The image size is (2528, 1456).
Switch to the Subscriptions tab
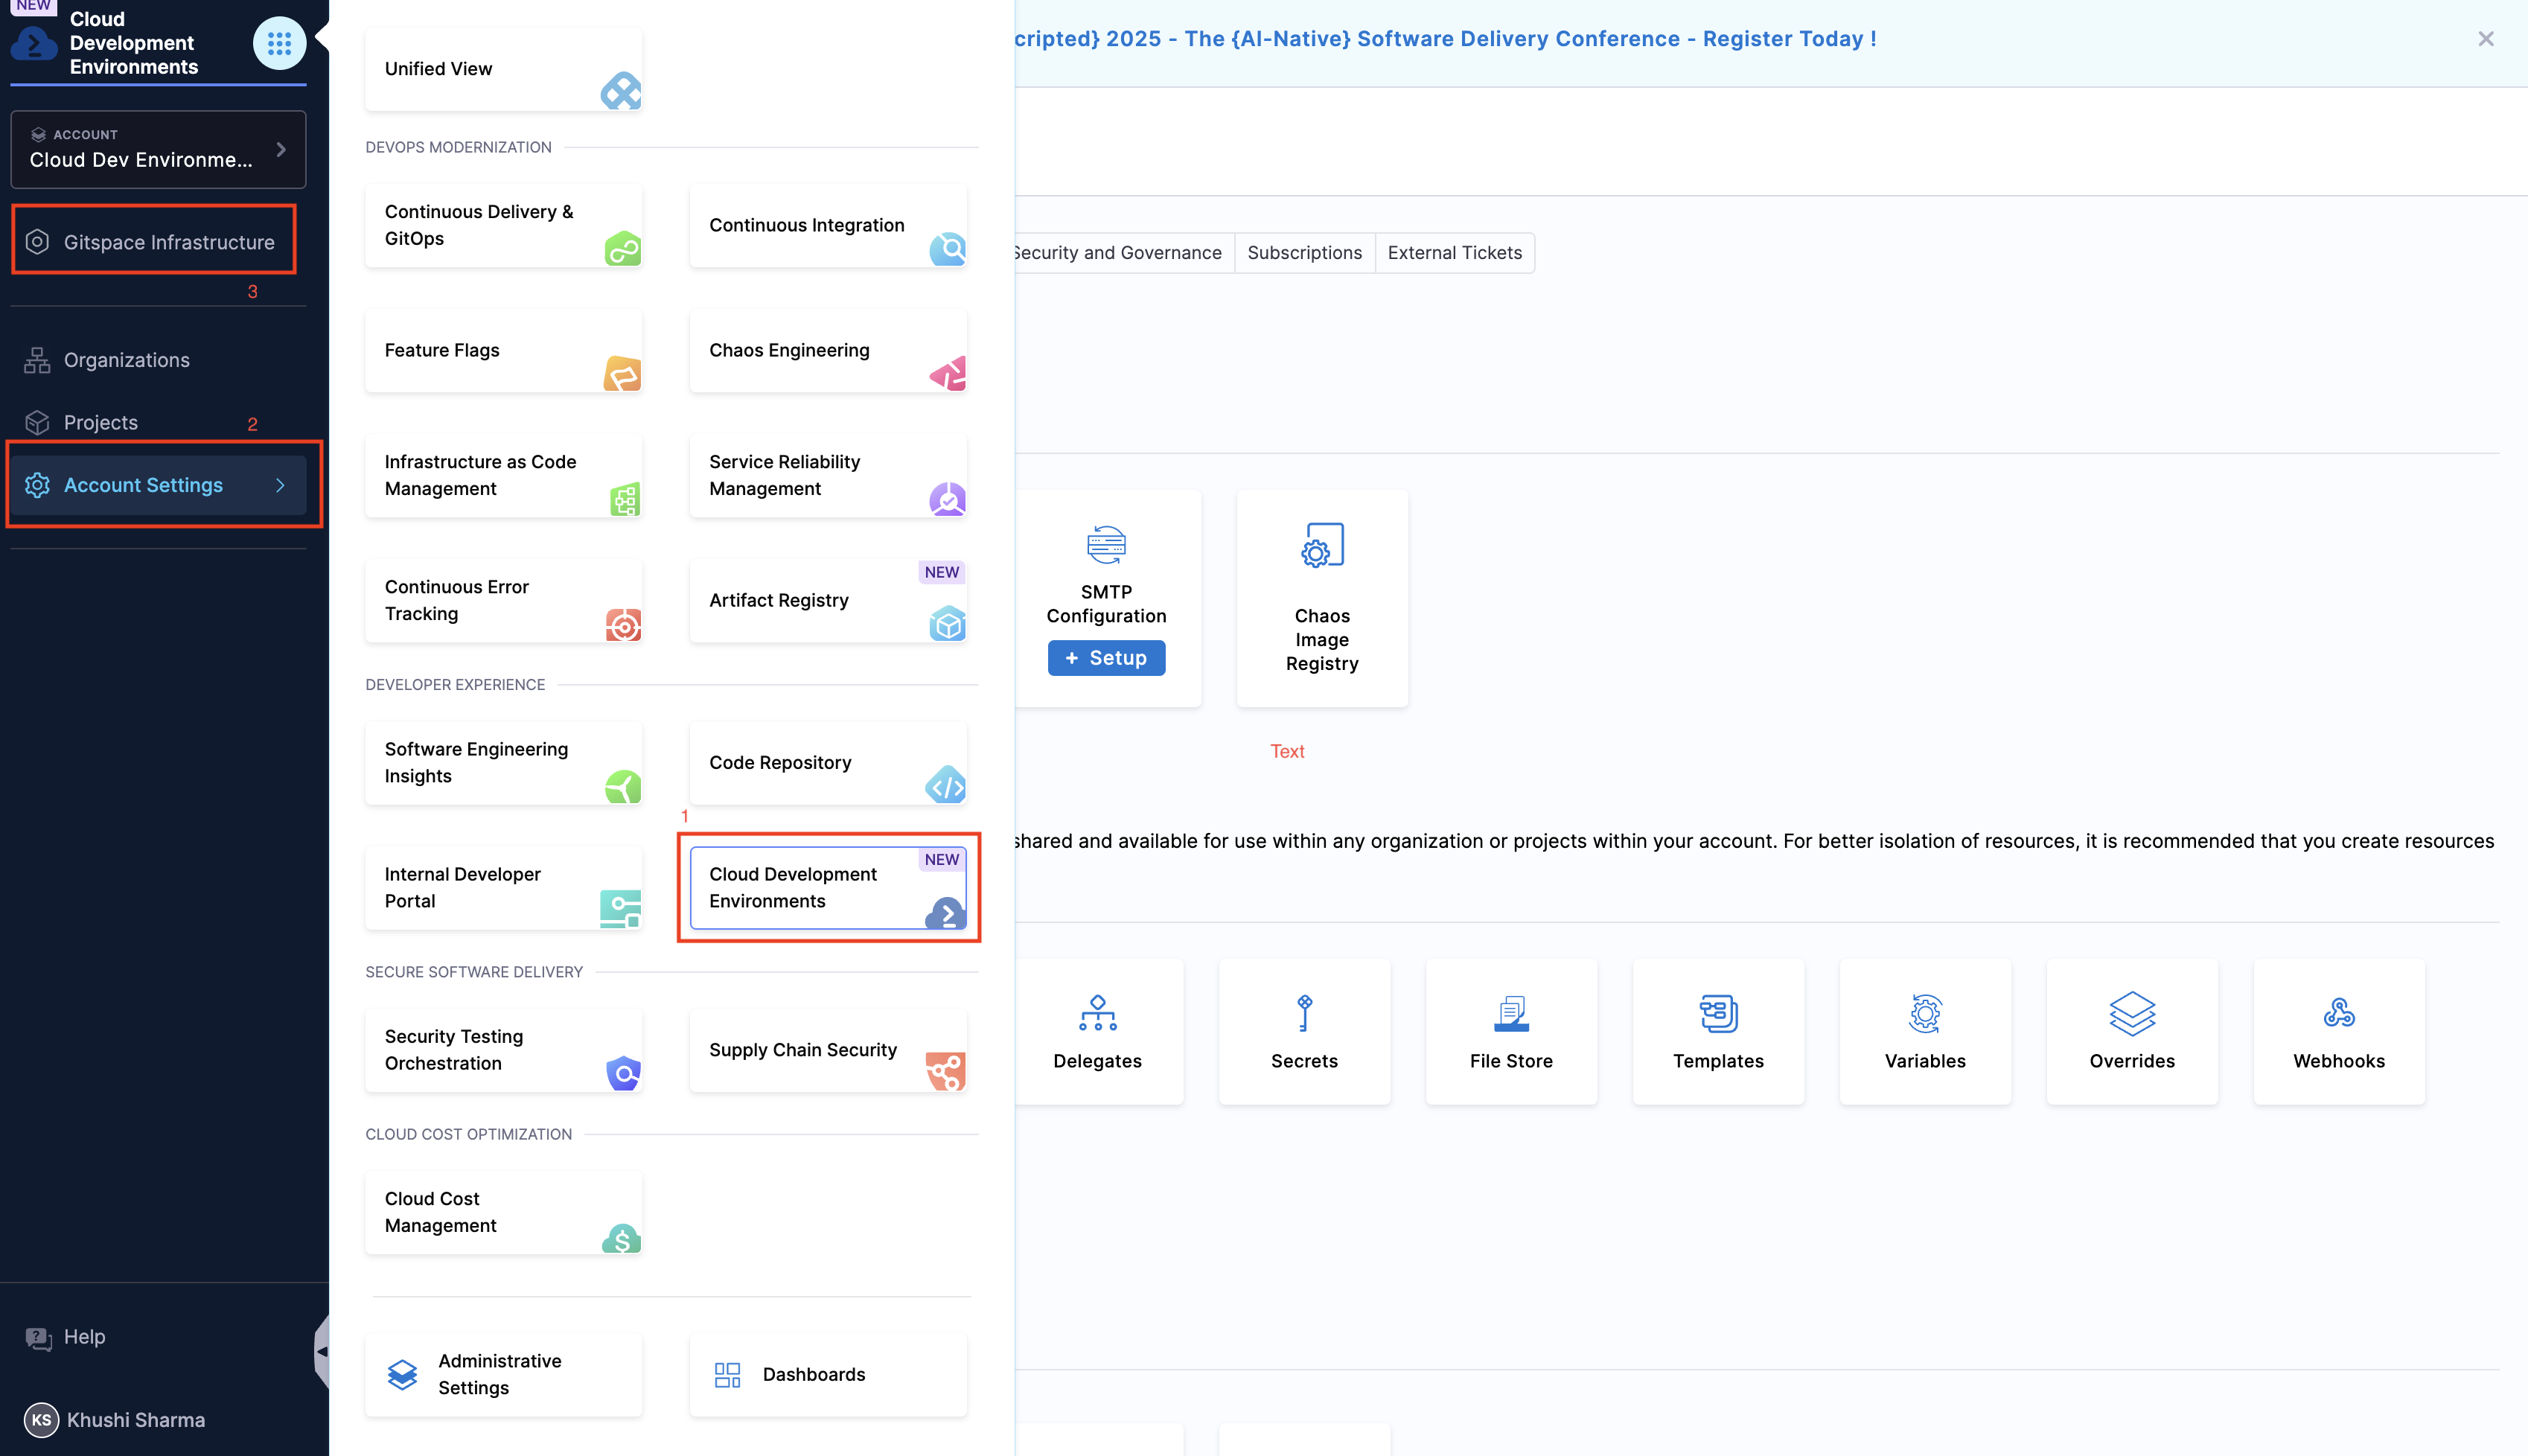[1305, 252]
